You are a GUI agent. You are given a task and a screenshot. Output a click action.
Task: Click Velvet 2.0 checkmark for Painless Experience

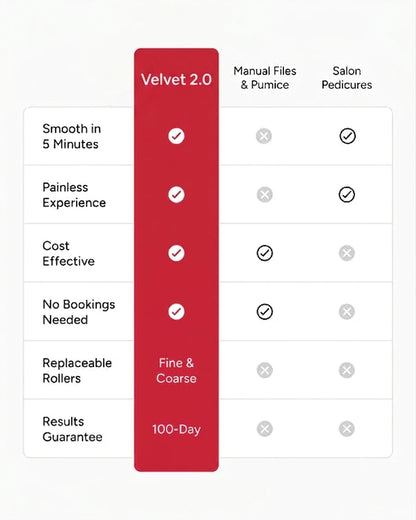click(176, 195)
